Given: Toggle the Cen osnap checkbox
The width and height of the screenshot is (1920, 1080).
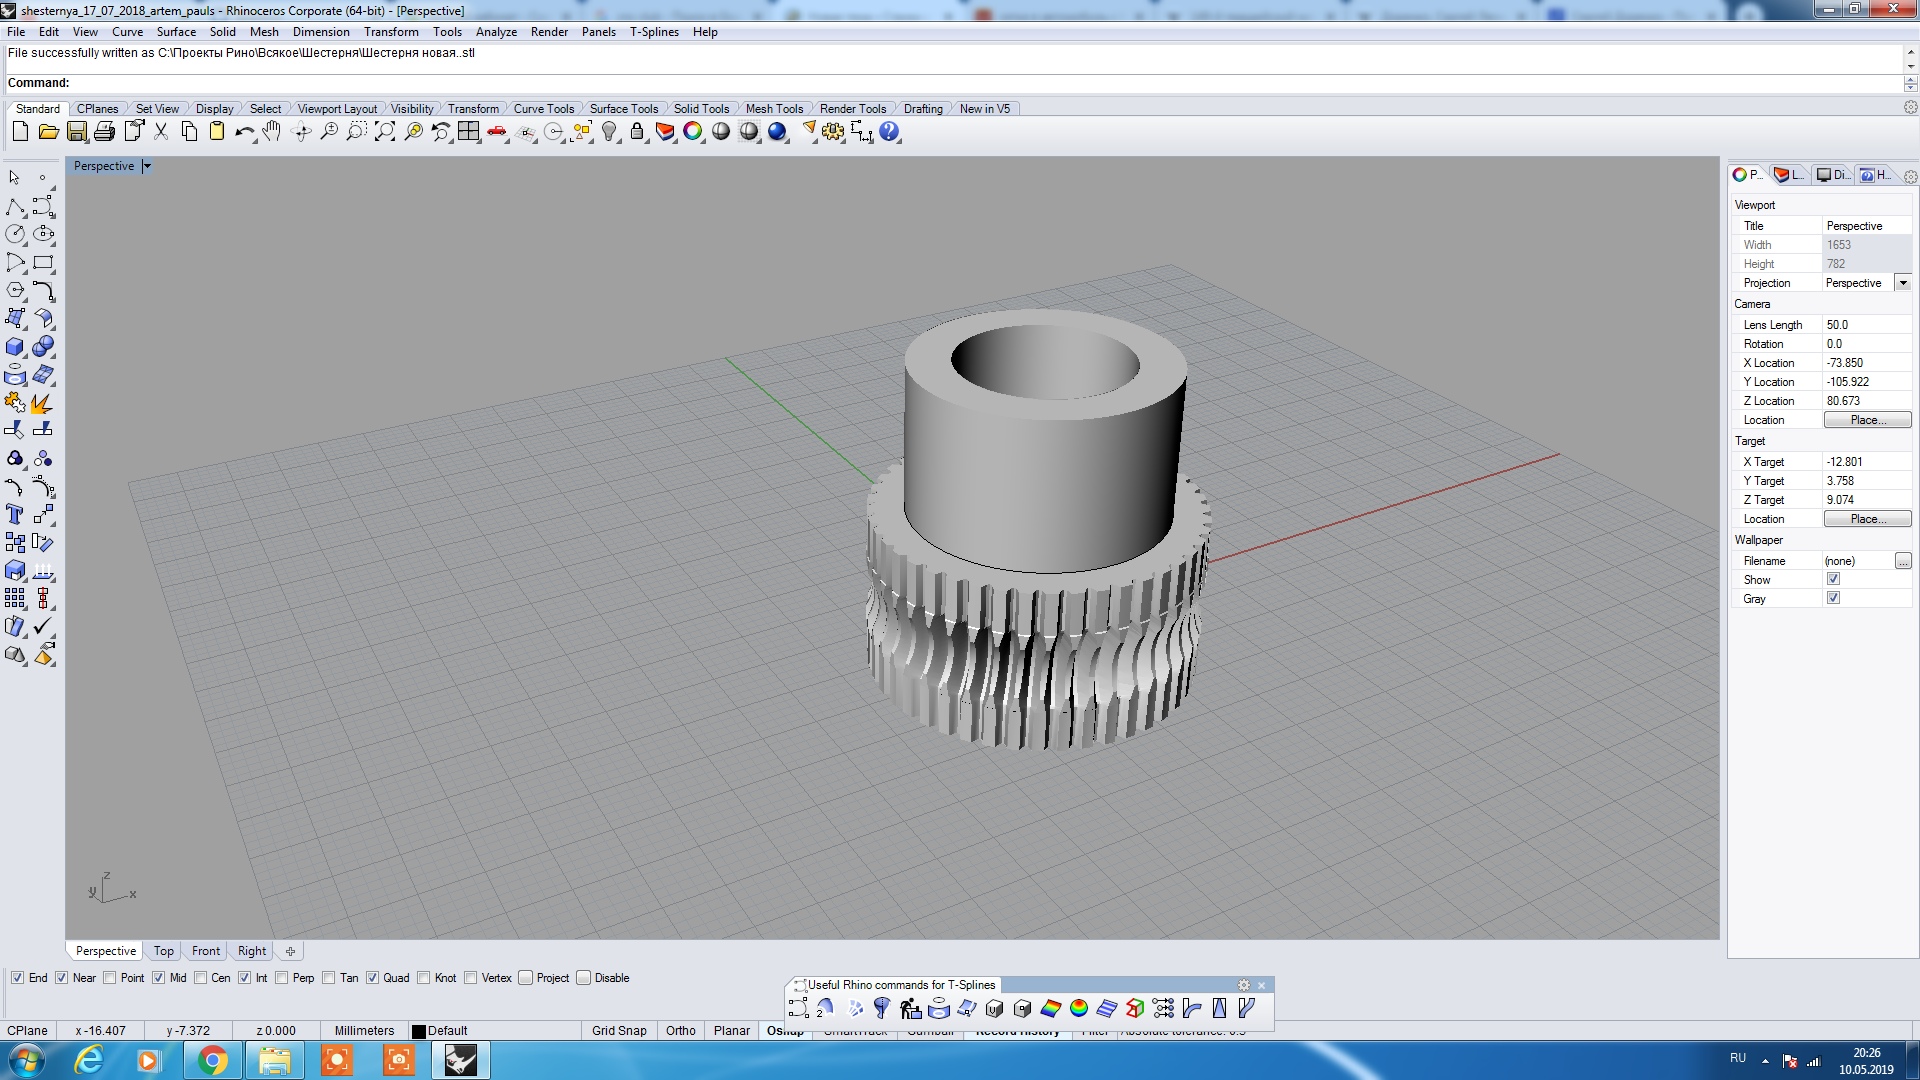Looking at the screenshot, I should coord(201,978).
